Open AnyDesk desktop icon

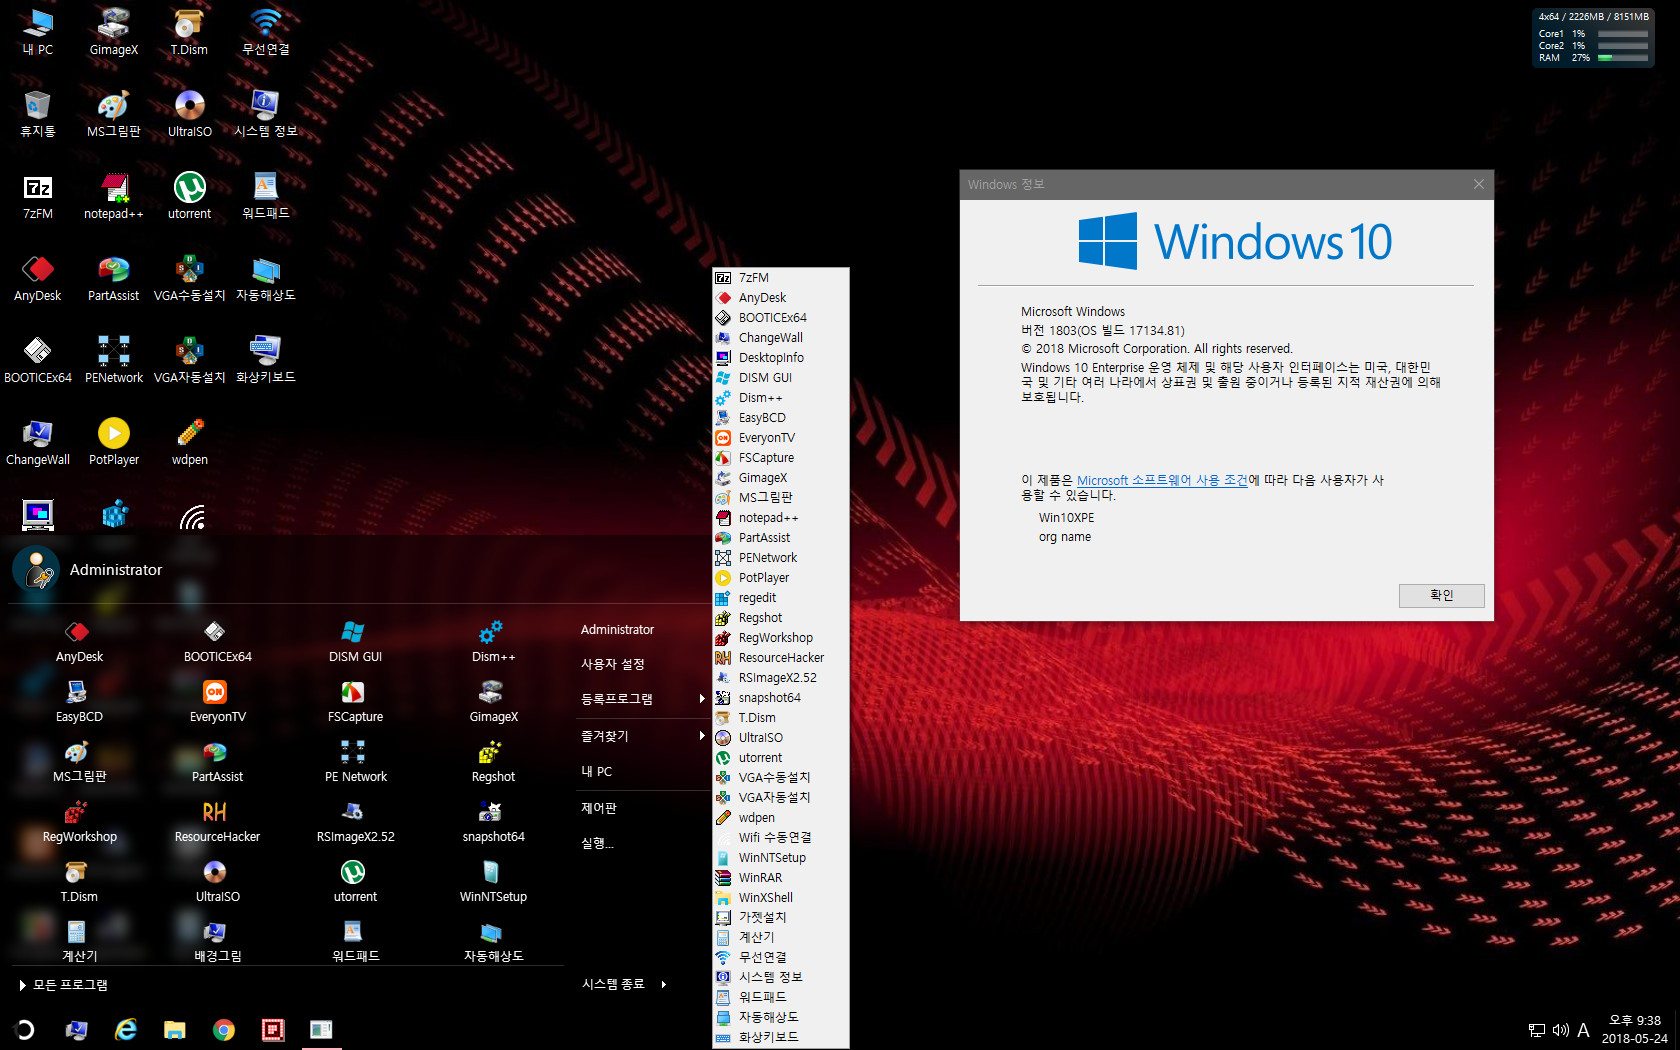38,277
